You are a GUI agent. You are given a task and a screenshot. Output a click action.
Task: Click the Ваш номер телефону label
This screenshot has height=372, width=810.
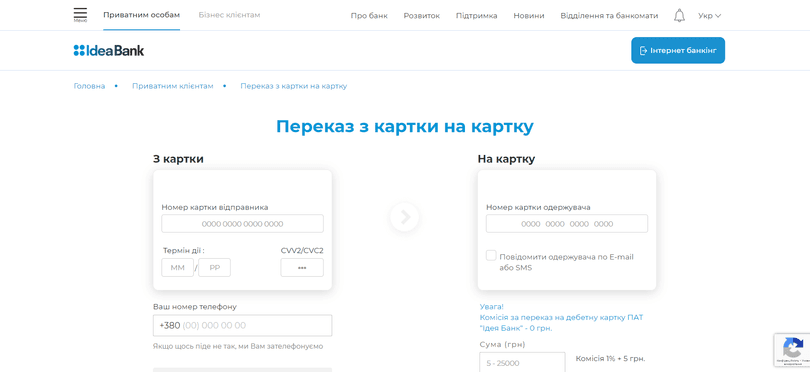195,306
